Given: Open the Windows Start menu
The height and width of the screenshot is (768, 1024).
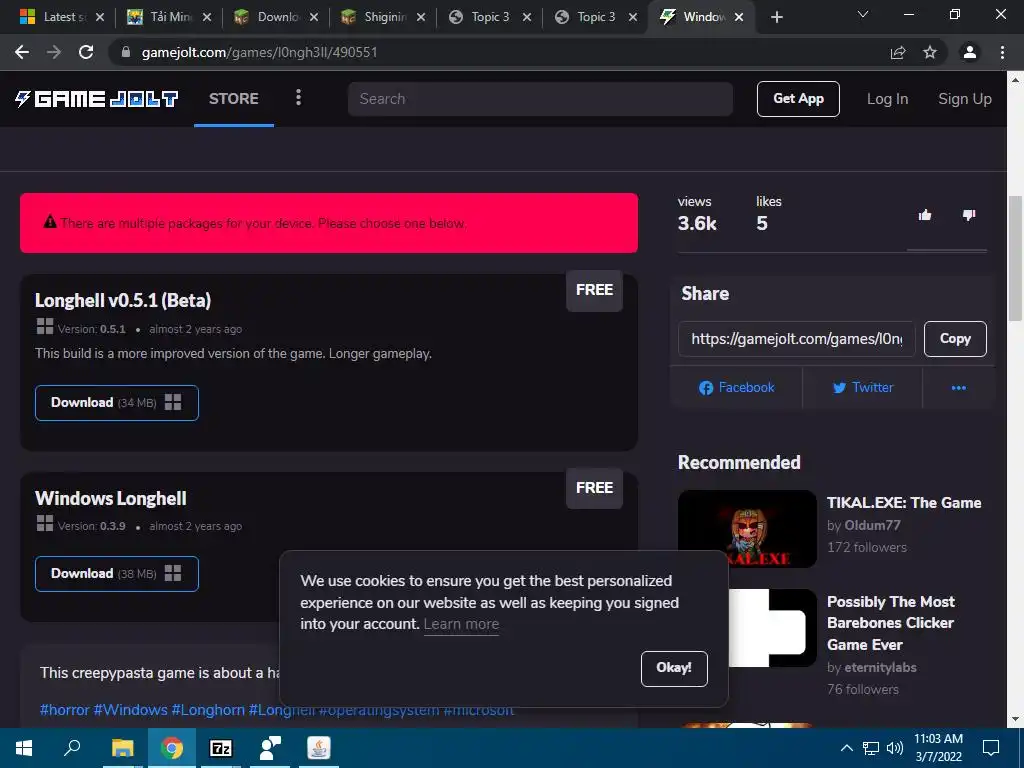Looking at the screenshot, I should click(x=24, y=748).
